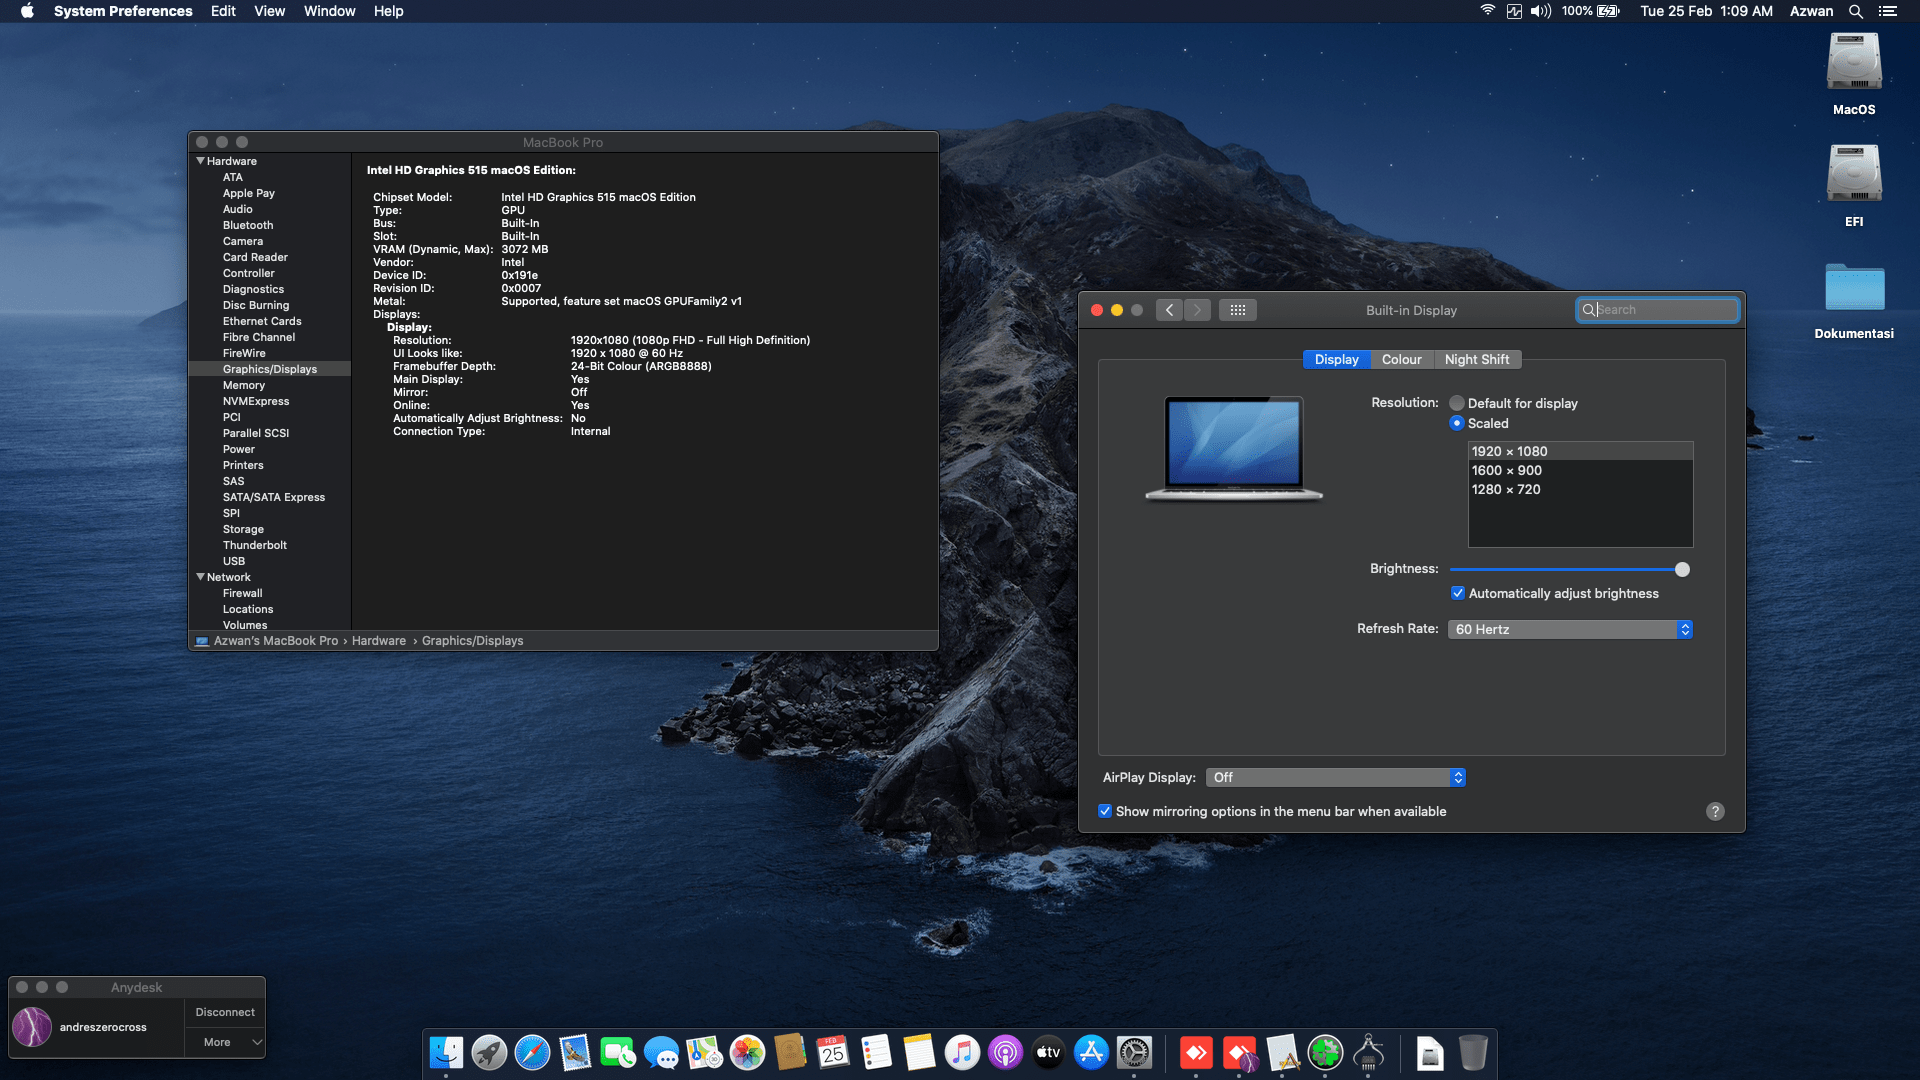1920x1080 pixels.
Task: Switch to the Colour tab
Action: click(x=1401, y=359)
